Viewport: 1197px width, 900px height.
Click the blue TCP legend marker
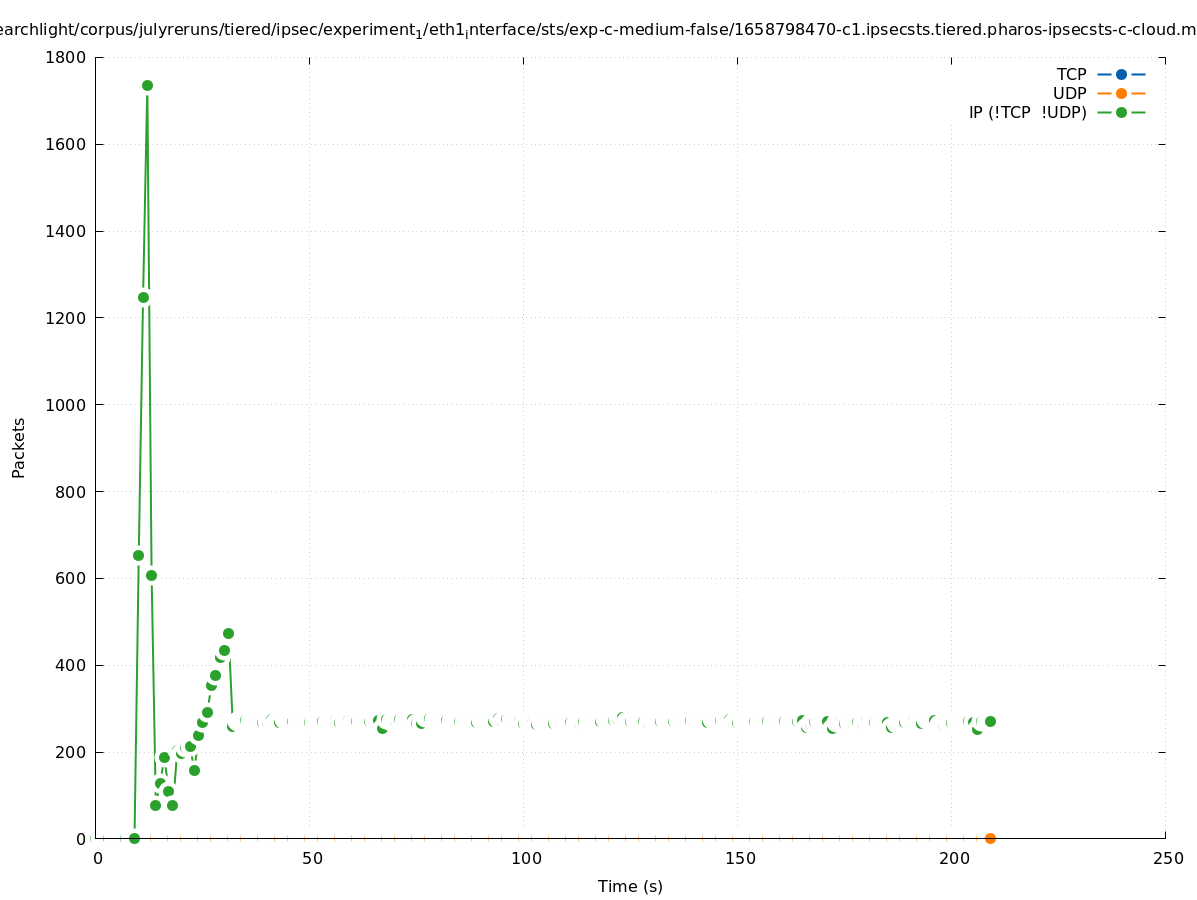[1121, 74]
